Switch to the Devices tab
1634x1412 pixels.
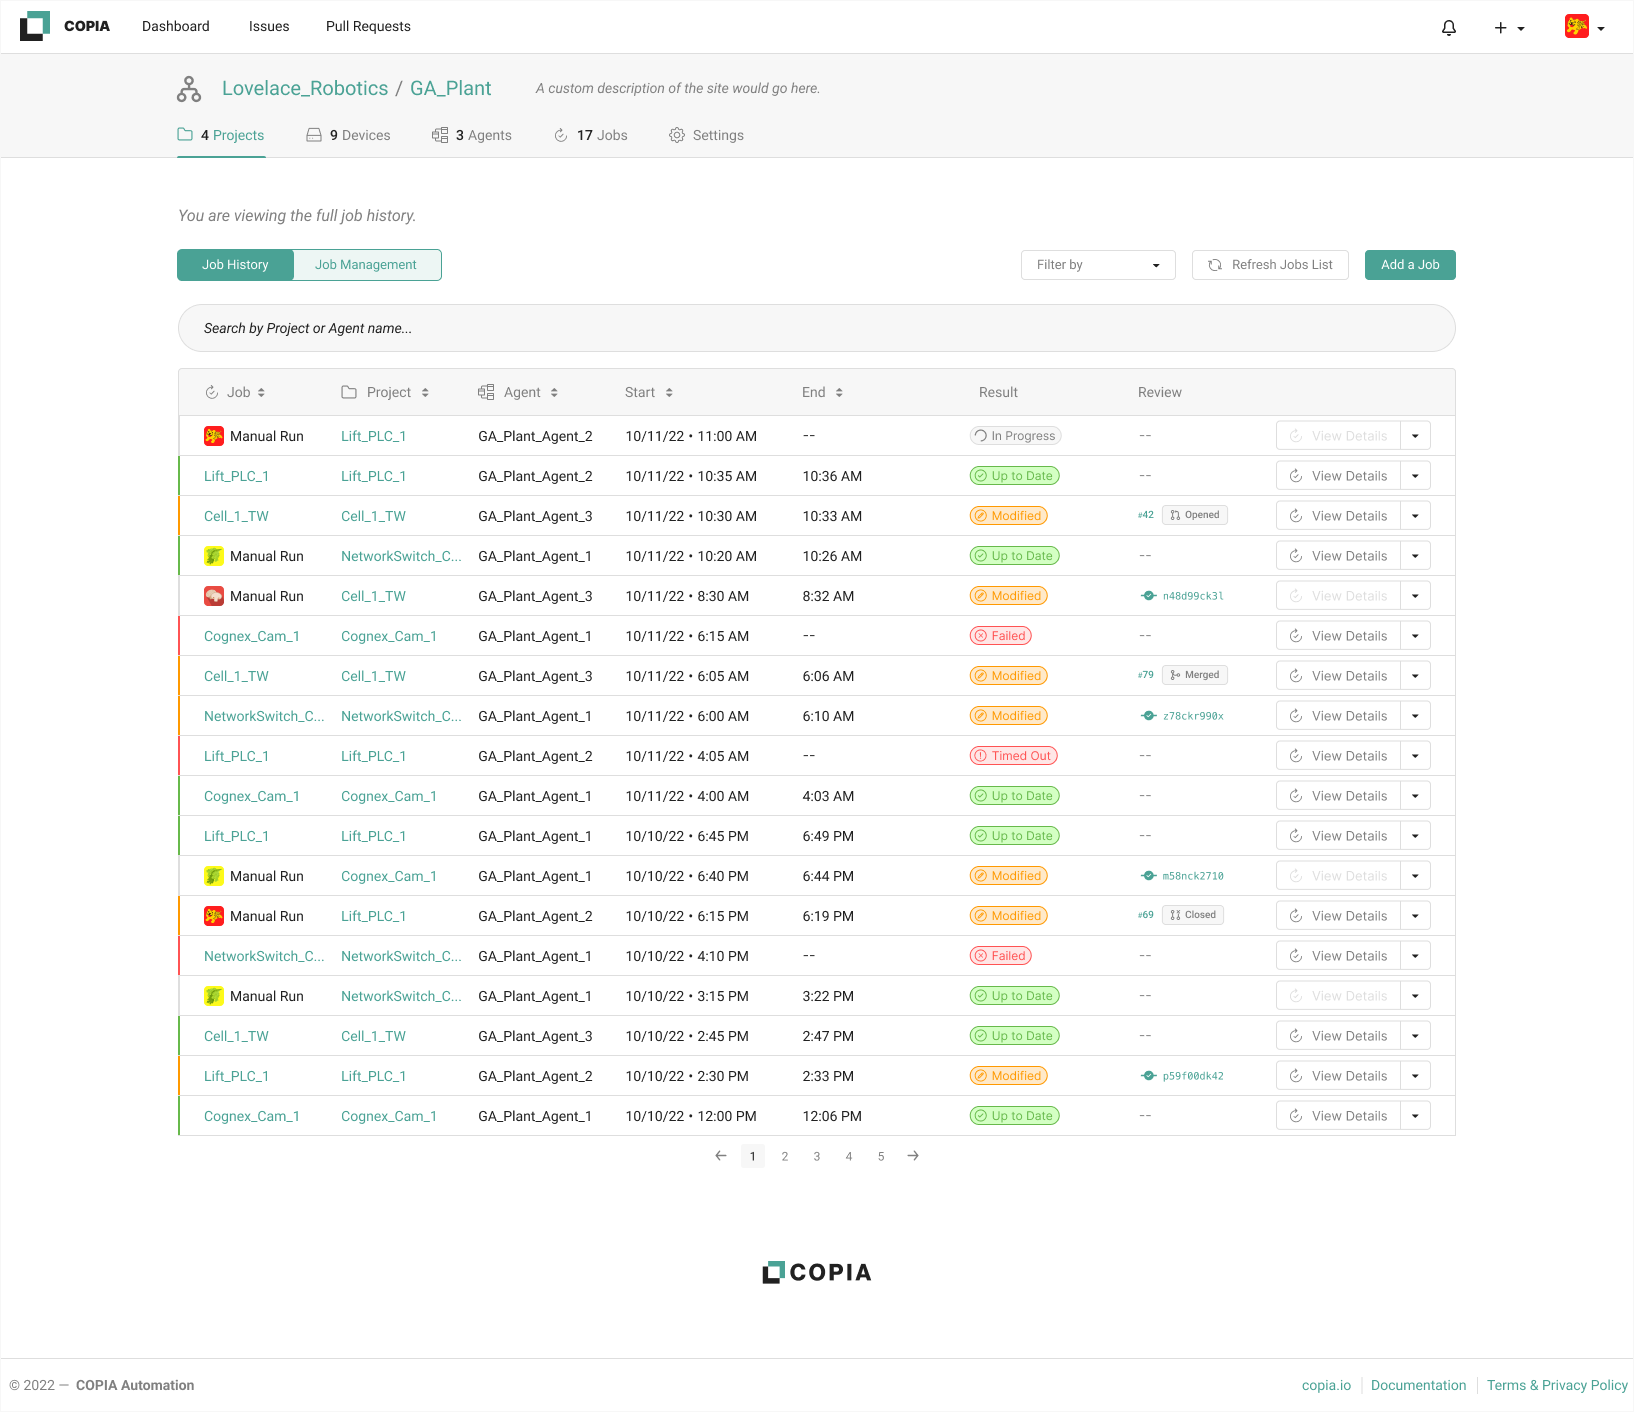tap(348, 135)
